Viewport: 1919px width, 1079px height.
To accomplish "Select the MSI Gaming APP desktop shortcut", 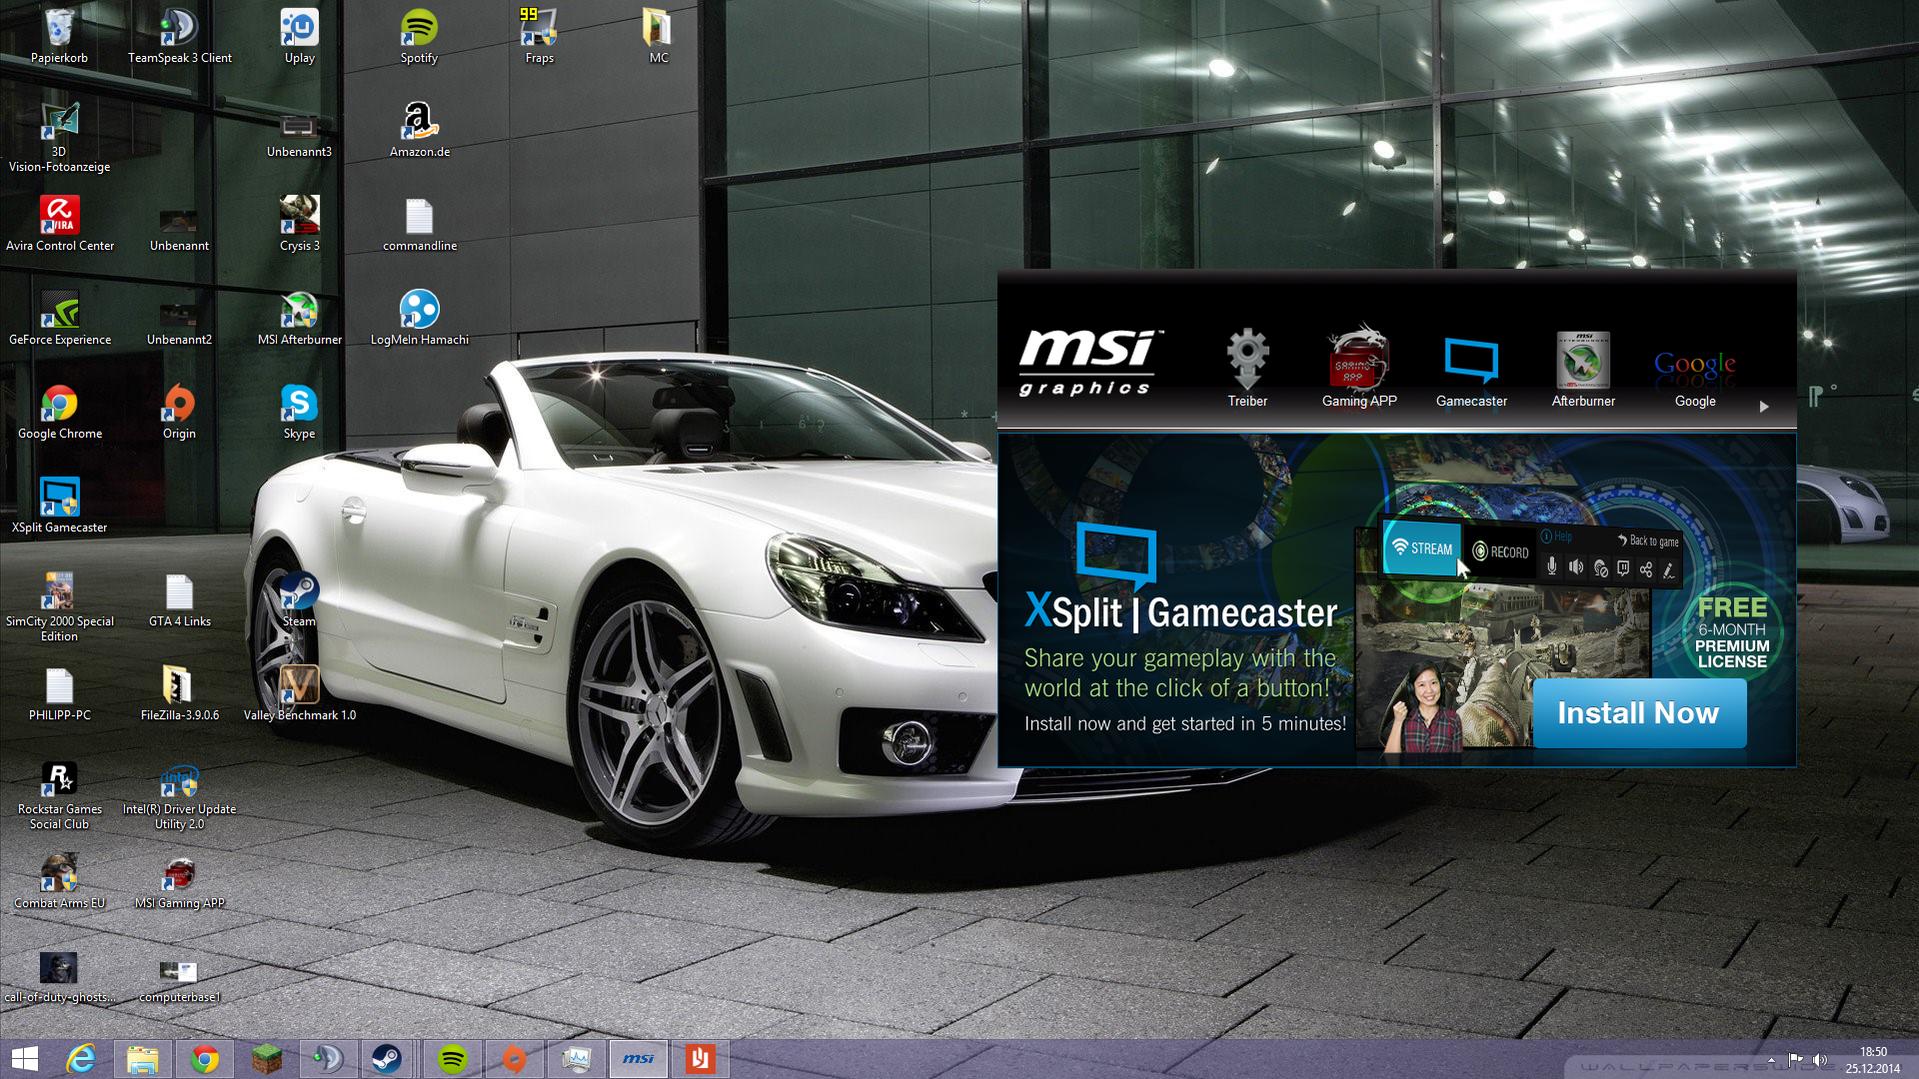I will [179, 882].
